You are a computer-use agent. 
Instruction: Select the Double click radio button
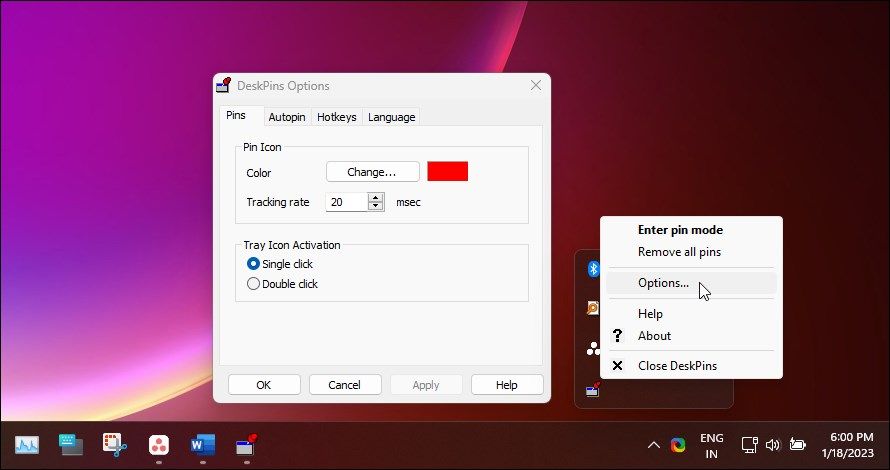click(253, 284)
